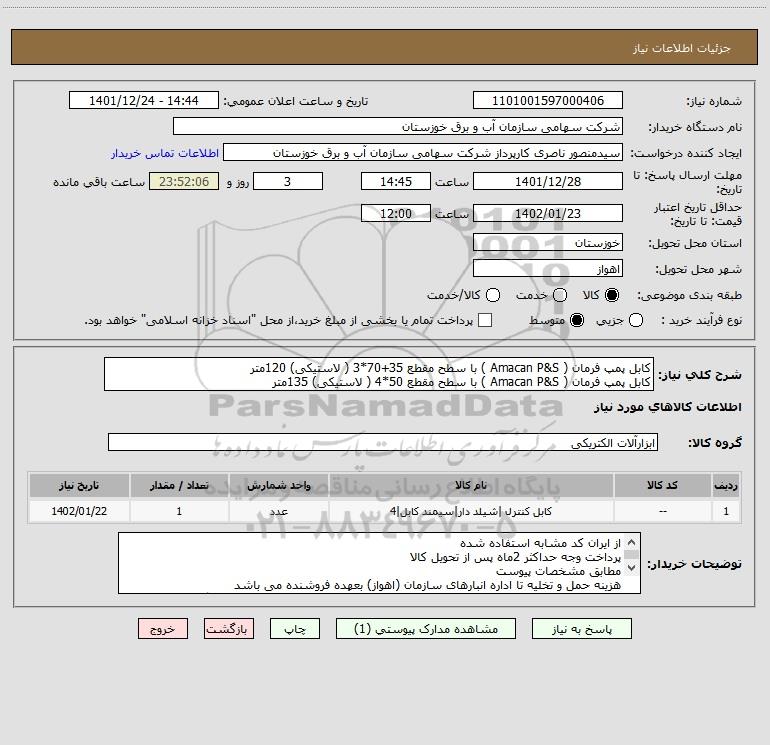
Task: Click the price validity date 1402/01/23
Action: 548,214
